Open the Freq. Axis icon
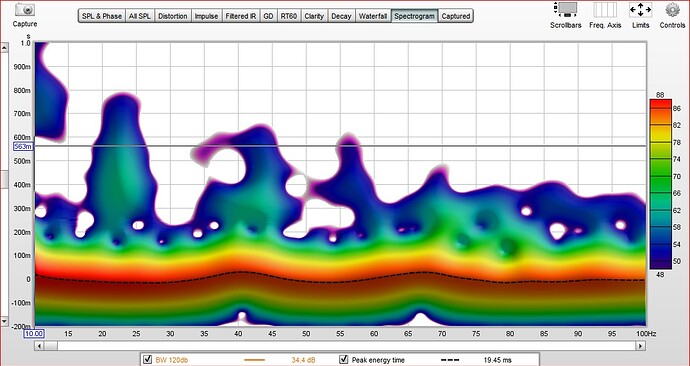Viewport: 690px width, 366px height. point(605,10)
